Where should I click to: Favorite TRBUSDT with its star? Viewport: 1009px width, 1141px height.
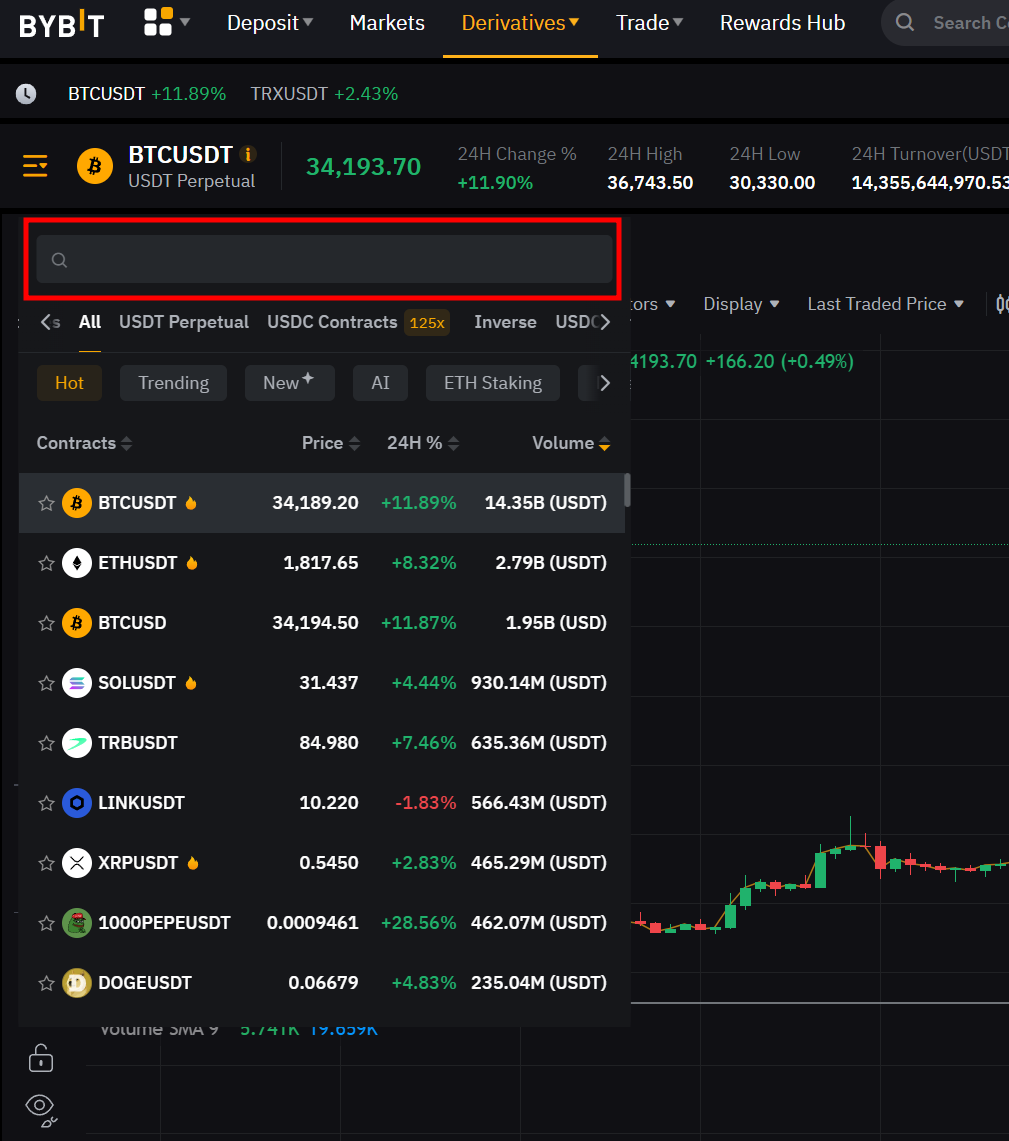pyautogui.click(x=47, y=743)
